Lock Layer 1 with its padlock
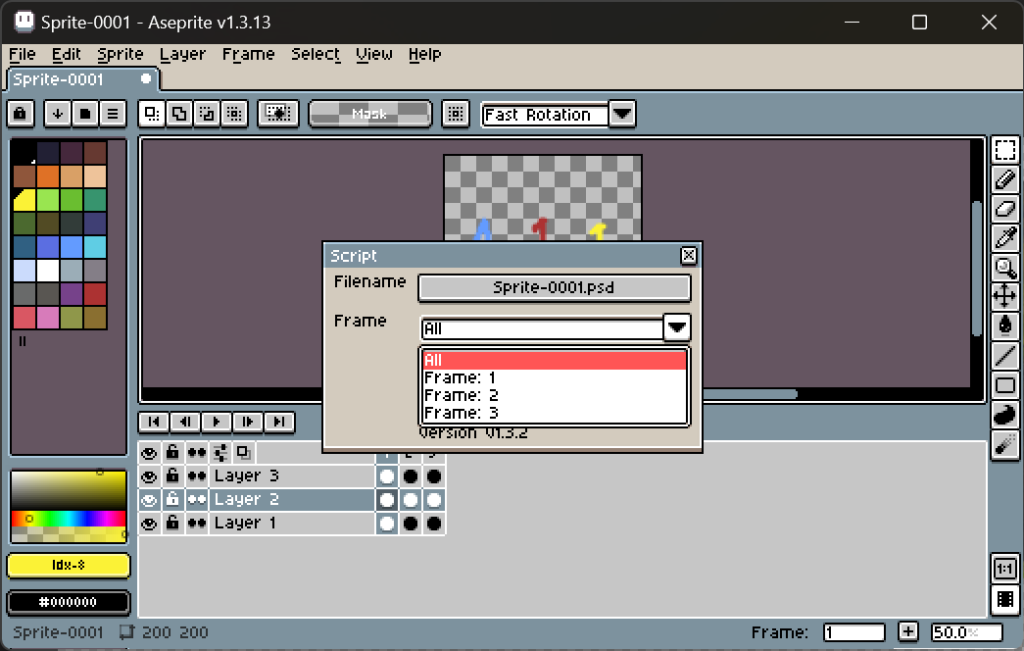Image resolution: width=1024 pixels, height=651 pixels. [x=172, y=523]
